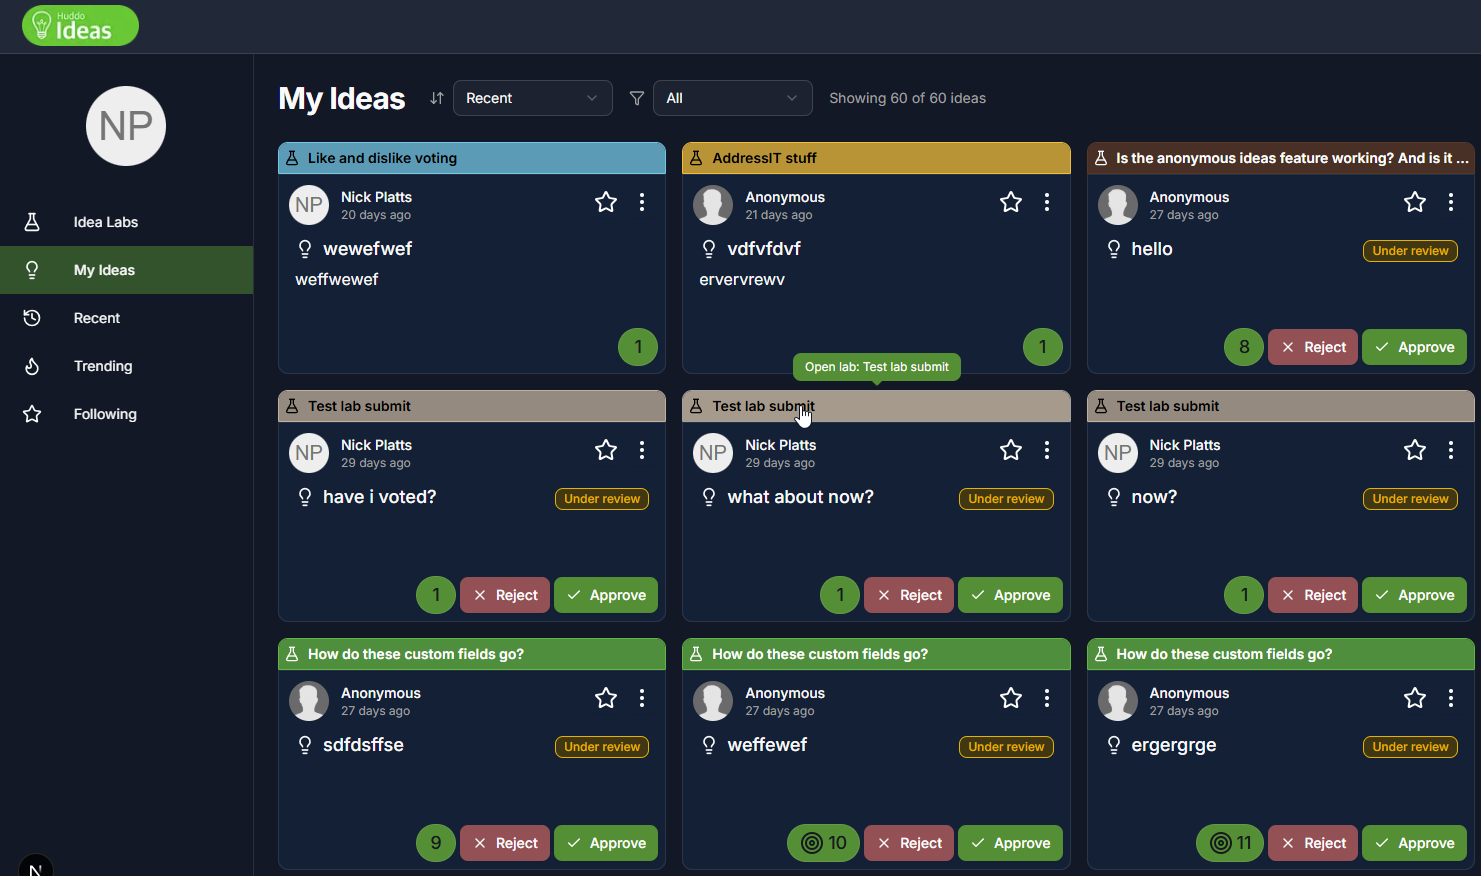
Task: Open Recent in the sidebar
Action: coord(126,318)
